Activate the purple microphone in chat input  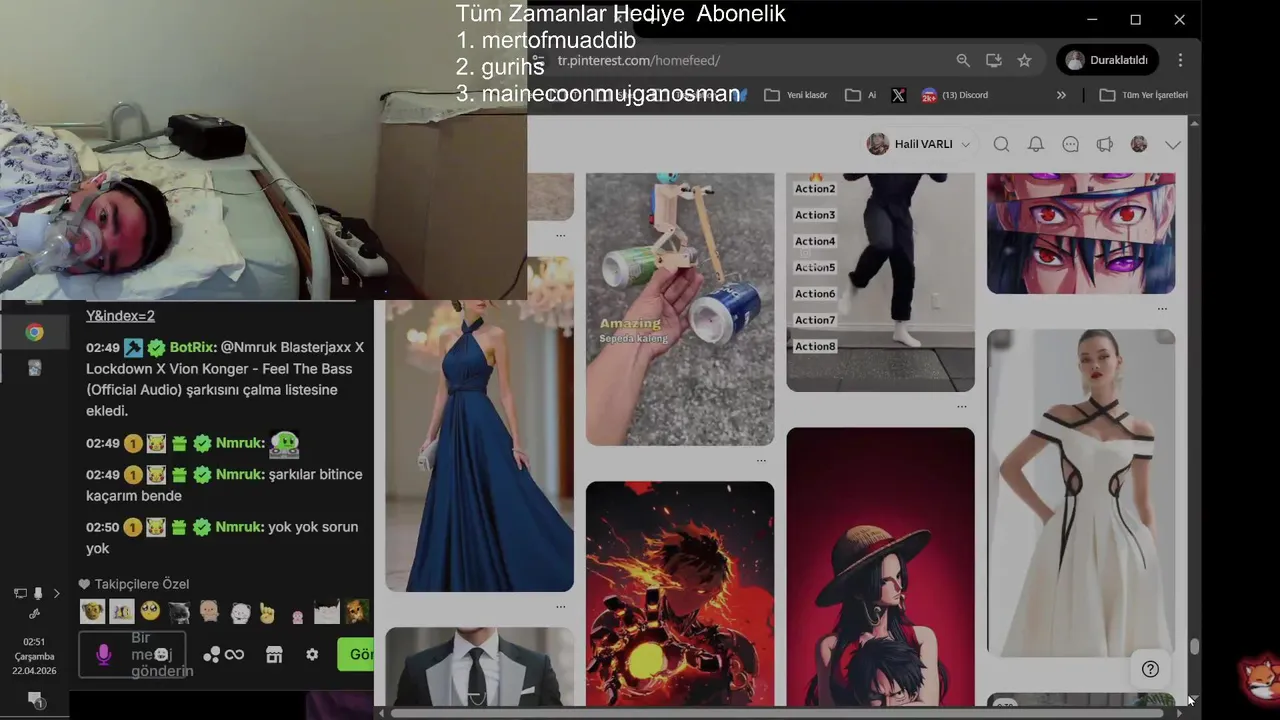(103, 655)
